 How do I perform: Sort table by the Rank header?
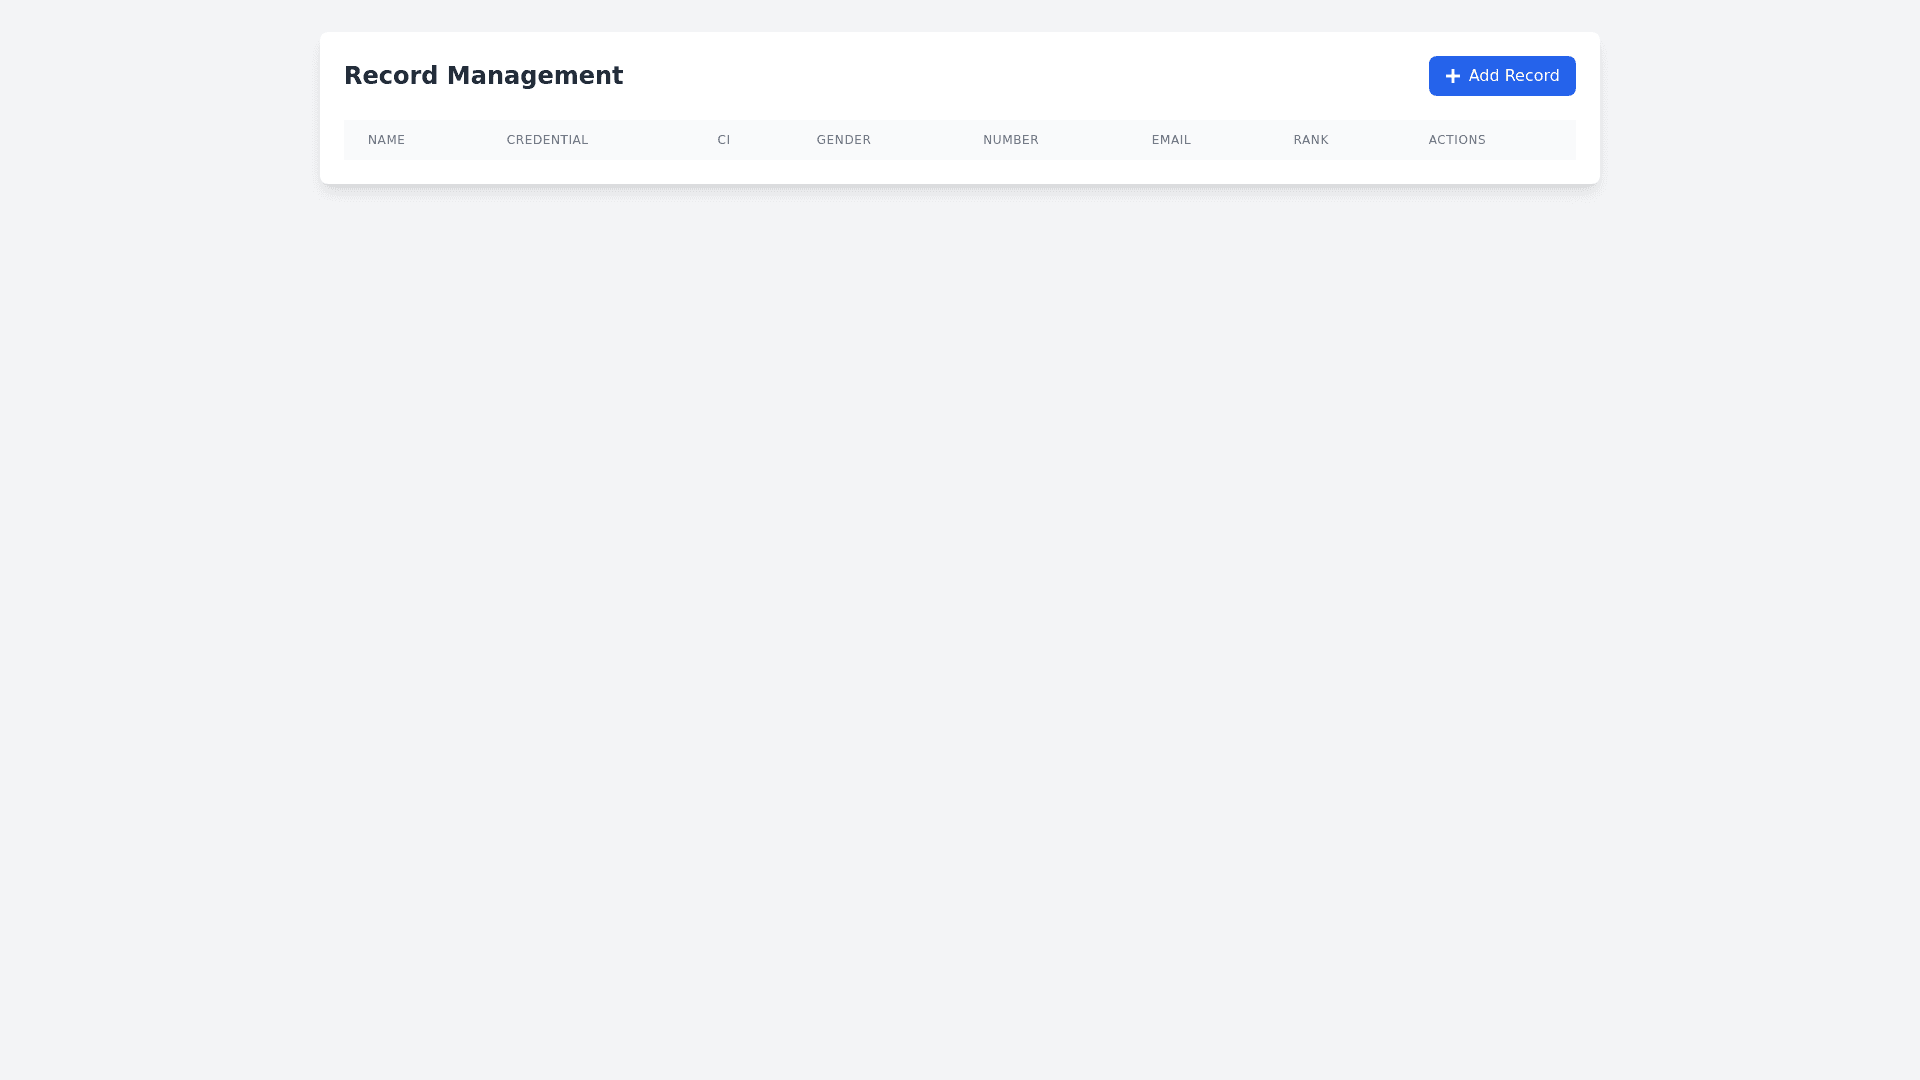(1310, 140)
